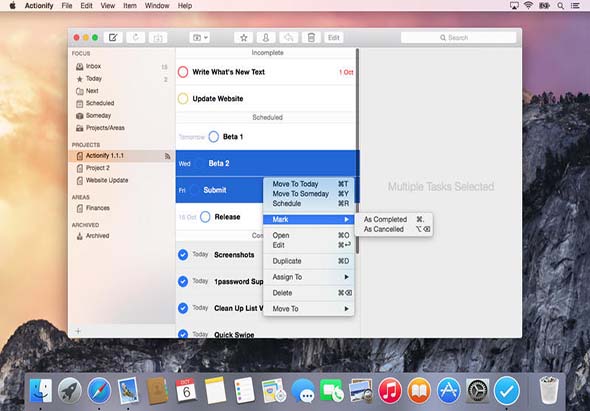Uncheck the Quick Swipe completed task
This screenshot has height=411, width=590.
183,334
